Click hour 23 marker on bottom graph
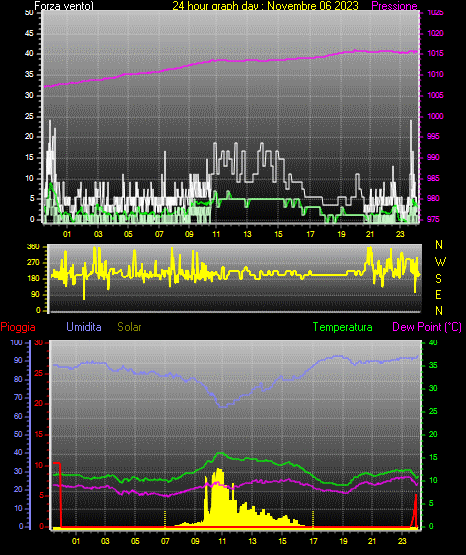The image size is (466, 555). (402, 541)
